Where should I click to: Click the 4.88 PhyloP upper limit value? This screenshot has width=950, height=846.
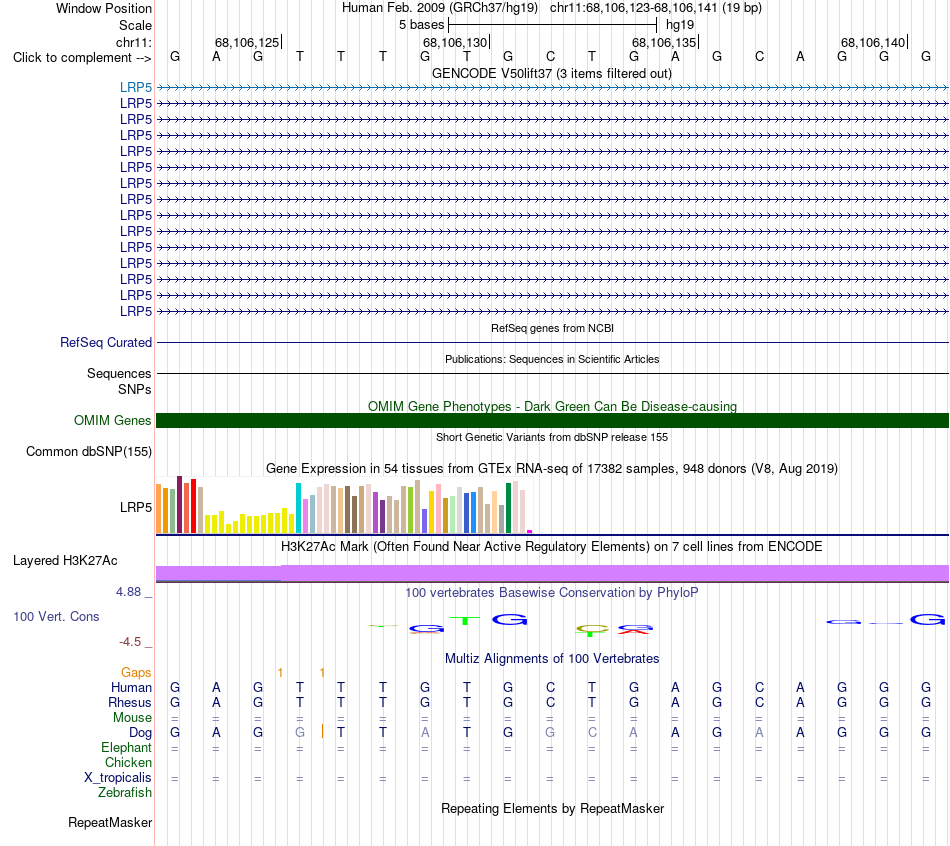[x=128, y=591]
